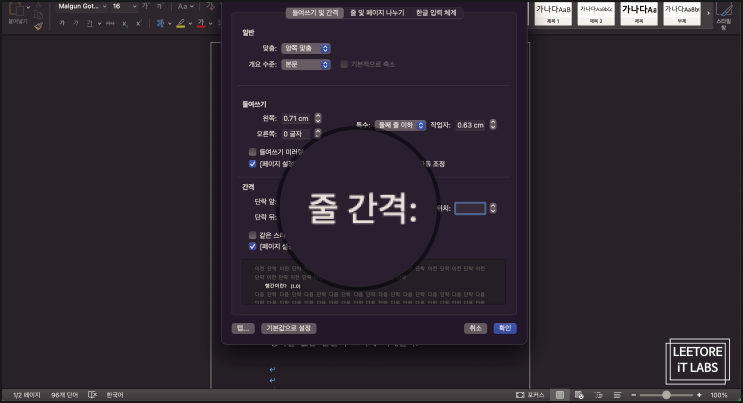Screen dimensions: 743x403
Task: Expand the highlight color dropdown arrow
Action: (x=190, y=23)
